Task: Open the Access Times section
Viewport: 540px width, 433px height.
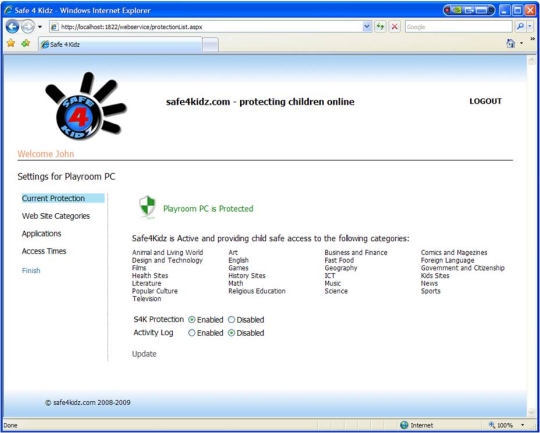Action: click(x=44, y=251)
